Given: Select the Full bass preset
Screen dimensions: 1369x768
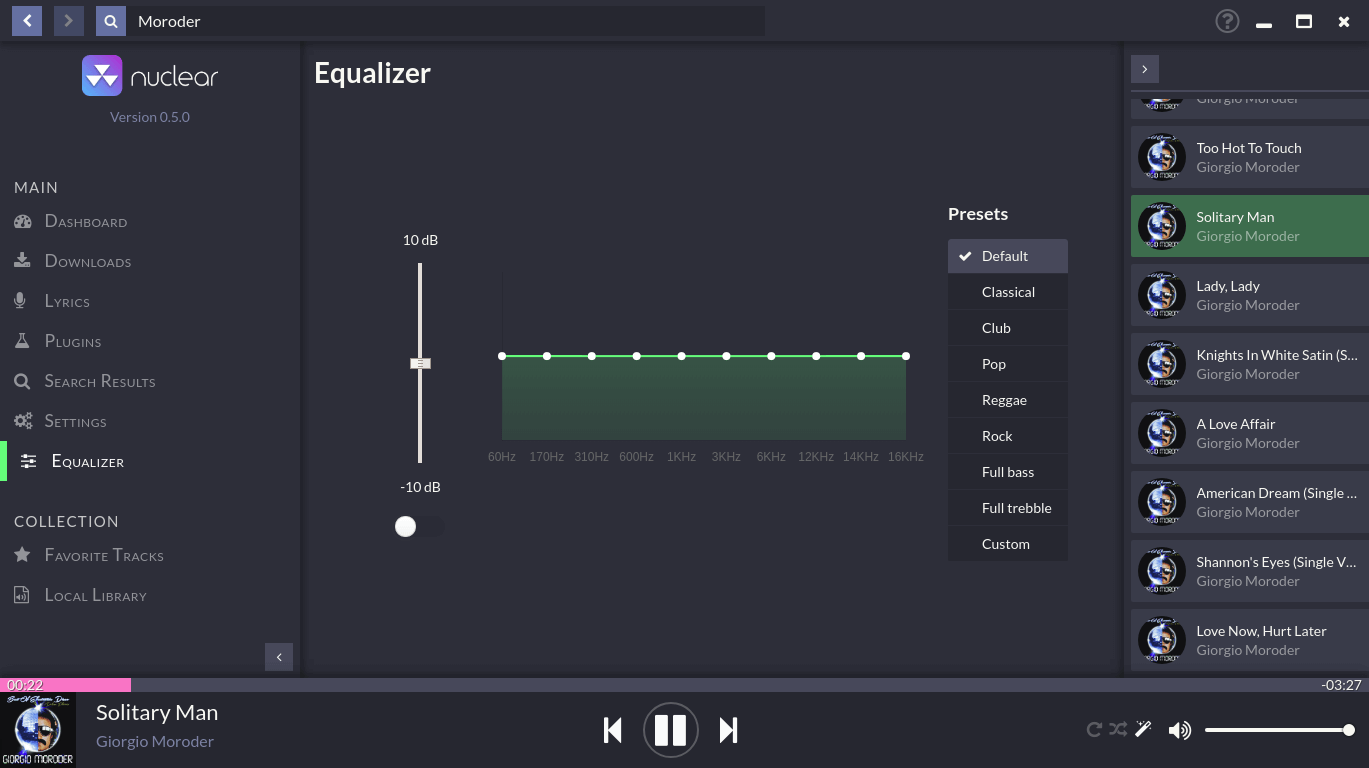Looking at the screenshot, I should (x=1008, y=472).
